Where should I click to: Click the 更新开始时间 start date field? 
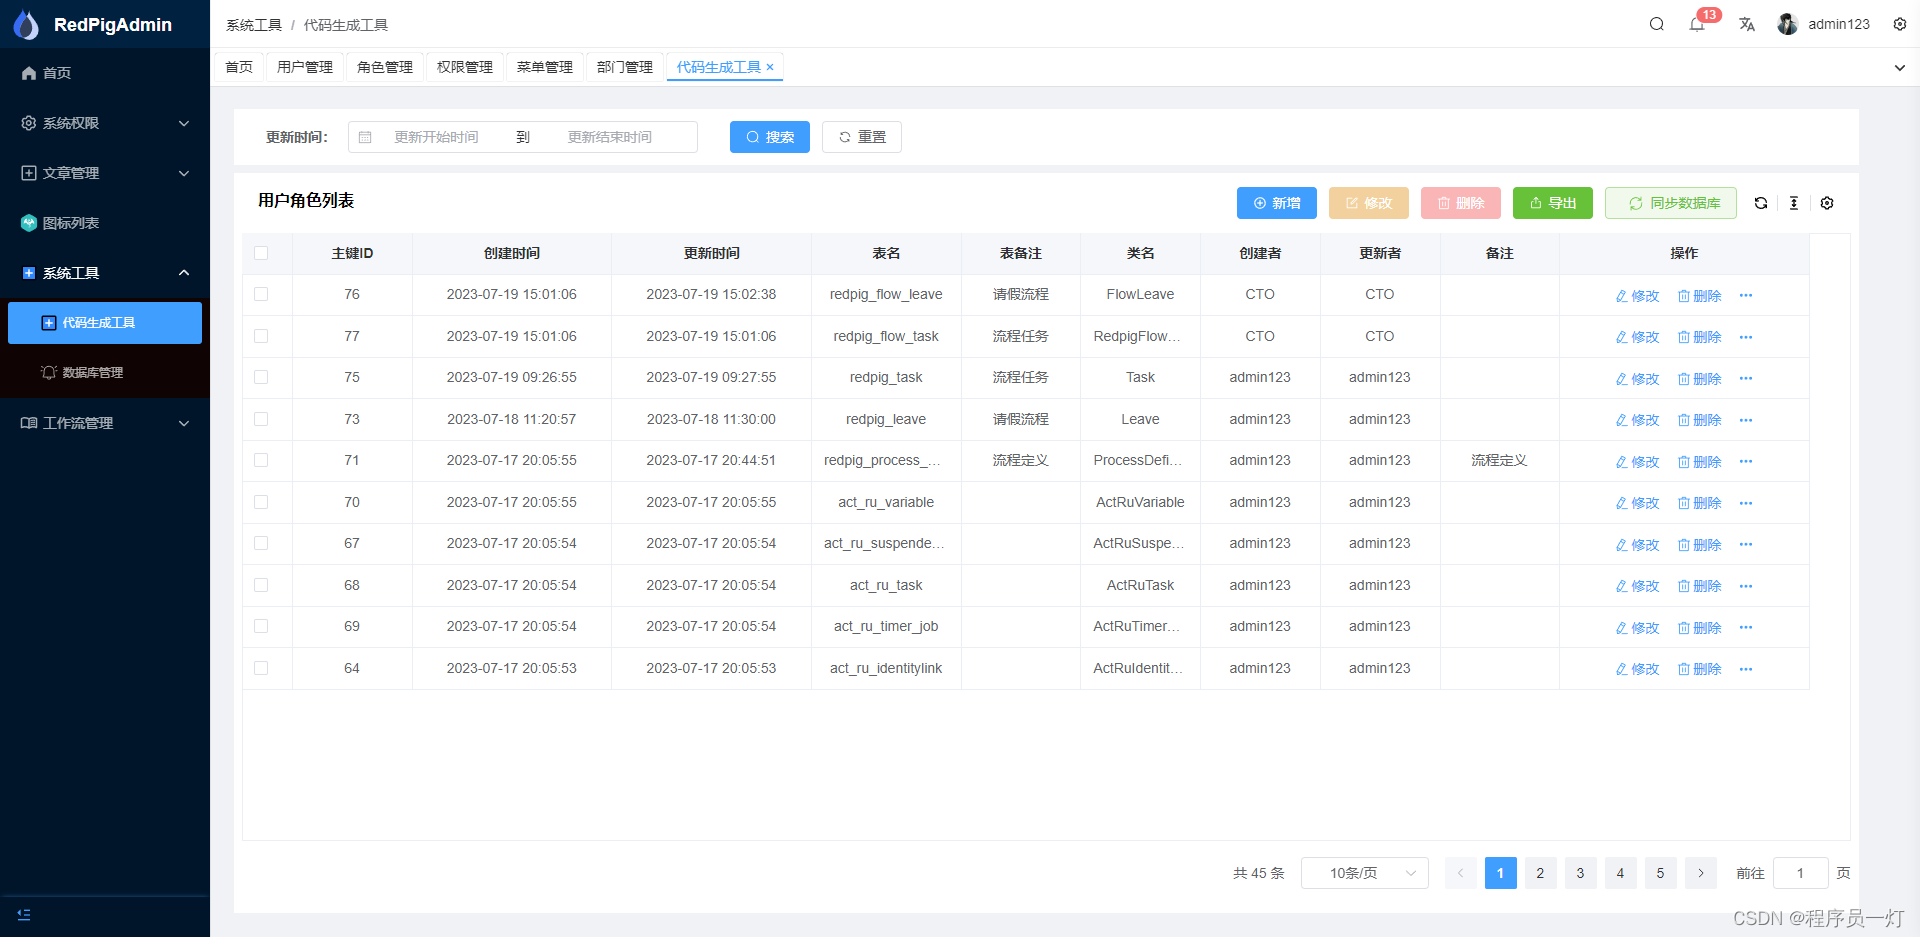point(436,137)
